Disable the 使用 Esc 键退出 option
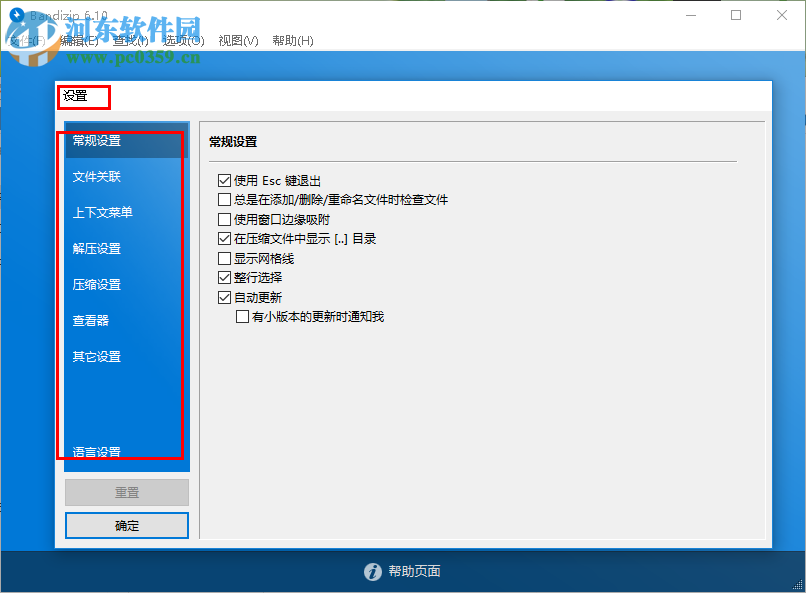The height and width of the screenshot is (593, 806). click(x=222, y=180)
